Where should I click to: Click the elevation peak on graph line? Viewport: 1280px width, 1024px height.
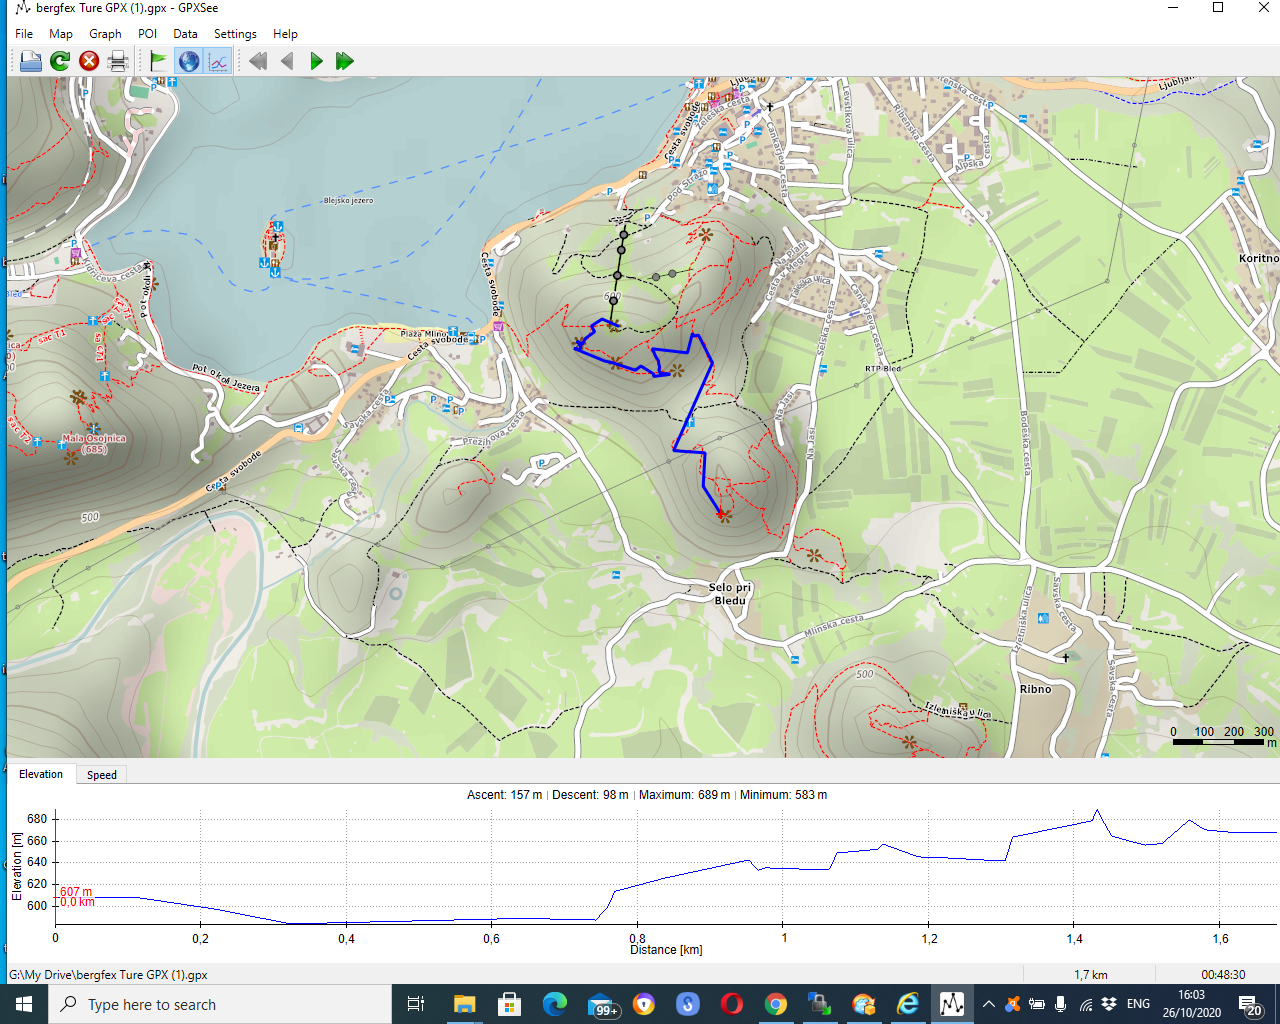(x=1097, y=811)
